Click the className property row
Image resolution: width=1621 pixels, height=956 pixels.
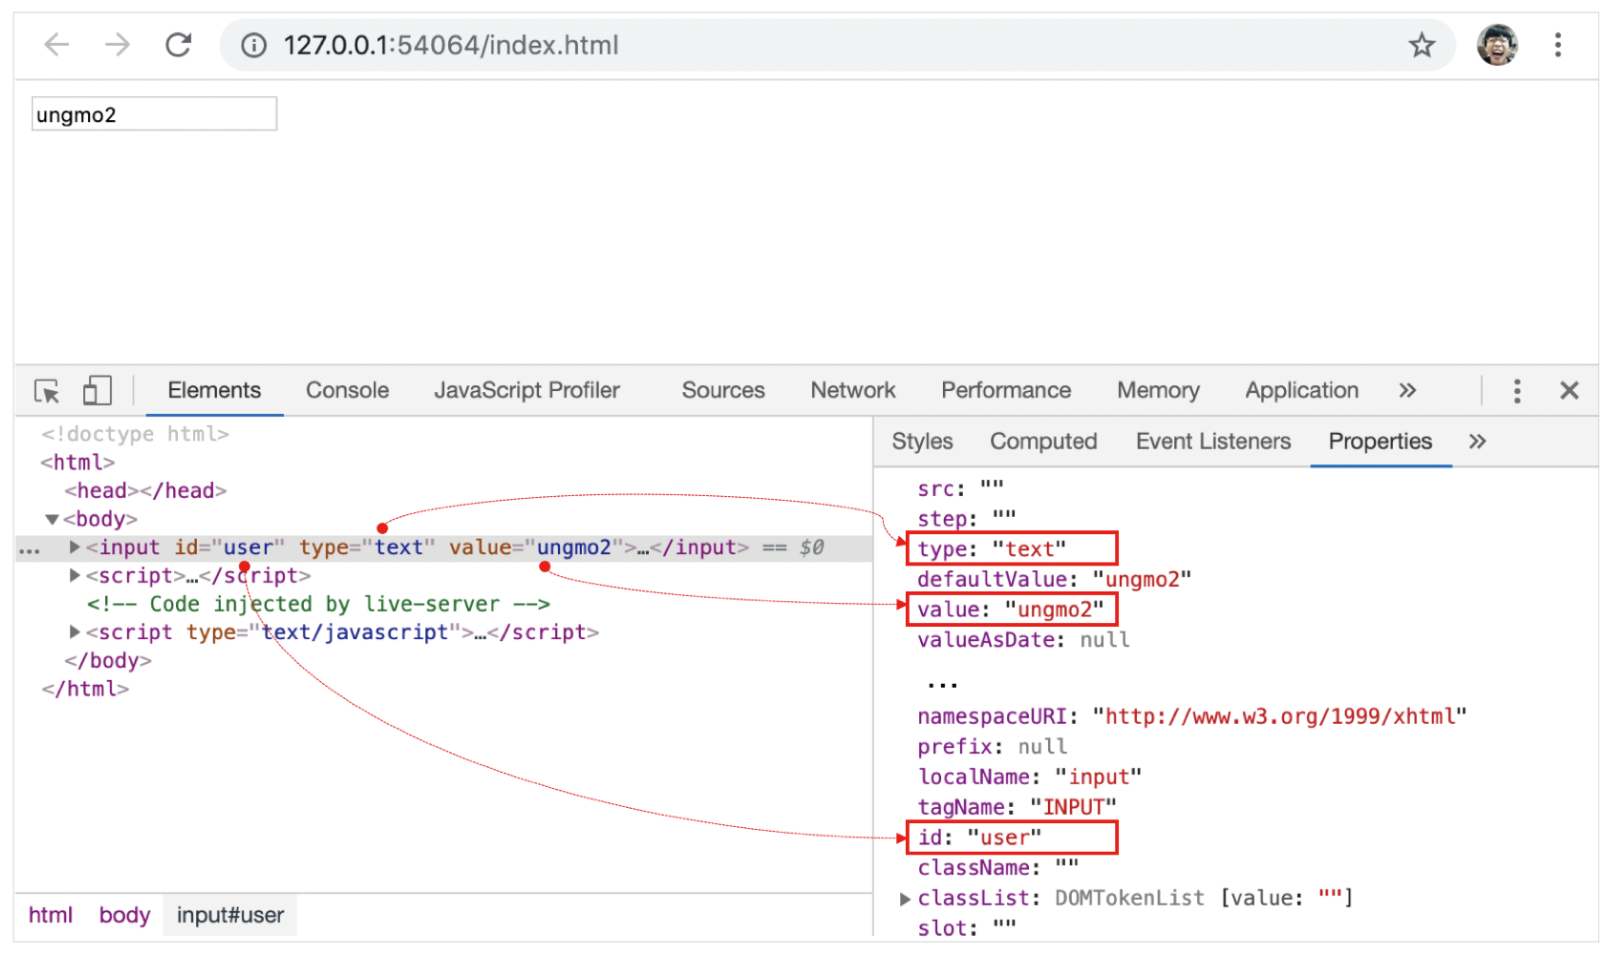tap(998, 868)
